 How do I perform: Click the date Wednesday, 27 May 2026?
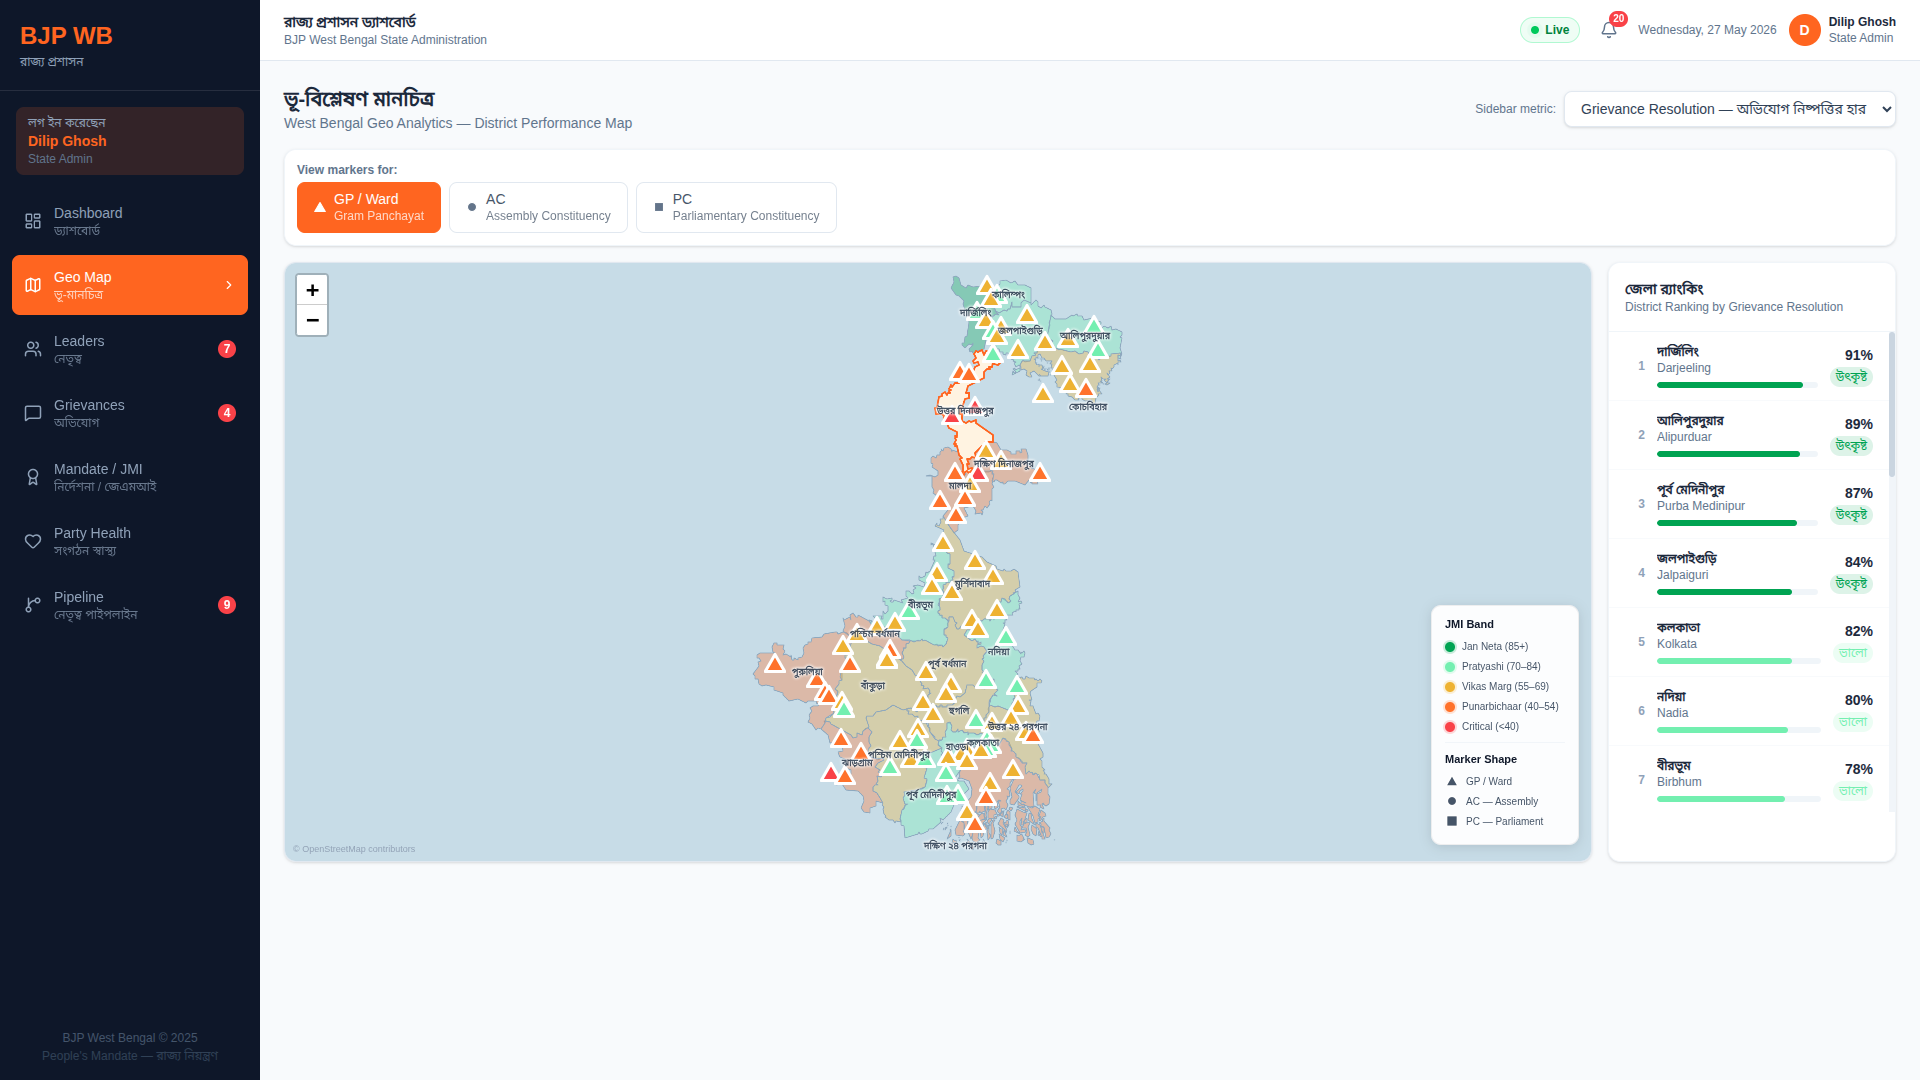coord(1707,30)
